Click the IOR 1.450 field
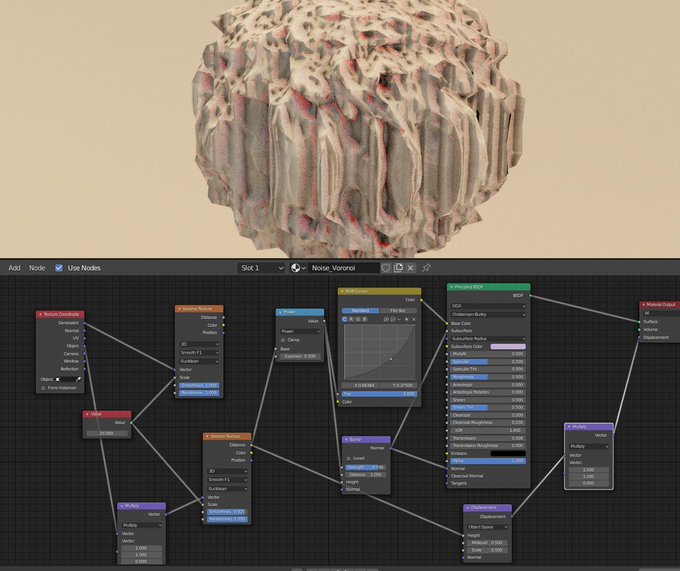The width and height of the screenshot is (680, 571). click(x=488, y=431)
